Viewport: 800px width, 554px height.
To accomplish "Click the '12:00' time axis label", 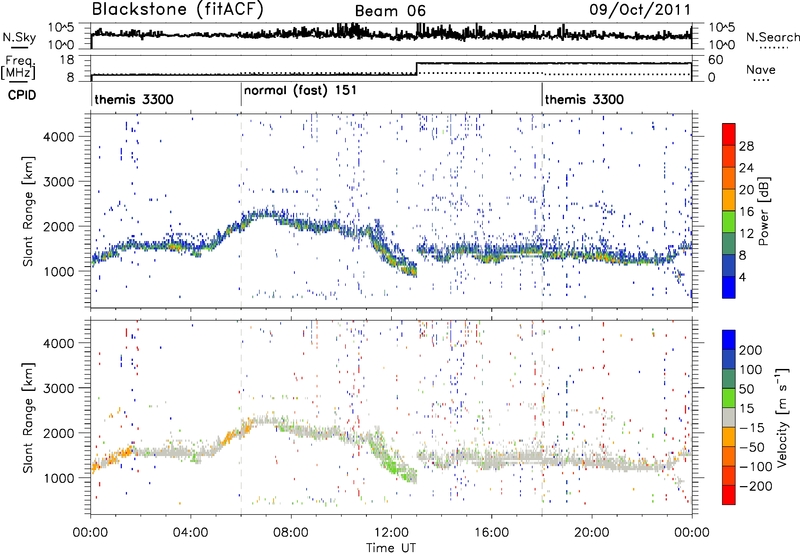I will pyautogui.click(x=391, y=533).
